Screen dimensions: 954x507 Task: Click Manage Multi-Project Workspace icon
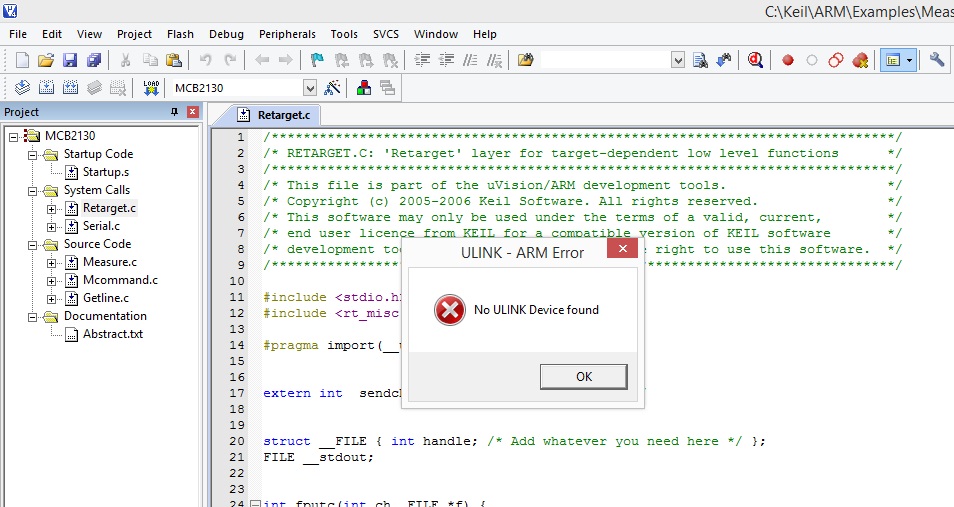[388, 88]
